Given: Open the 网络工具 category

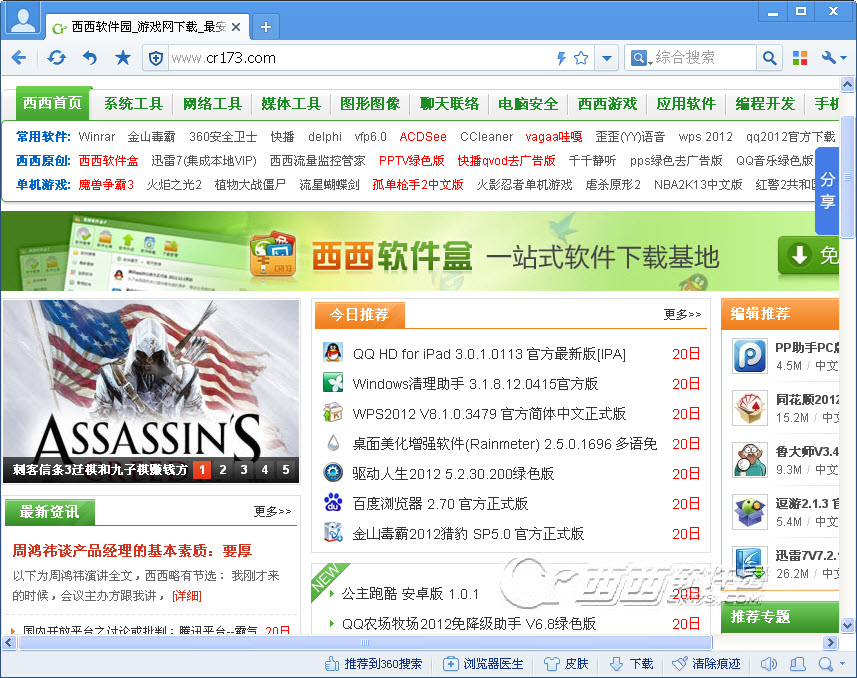Looking at the screenshot, I should coord(212,103).
